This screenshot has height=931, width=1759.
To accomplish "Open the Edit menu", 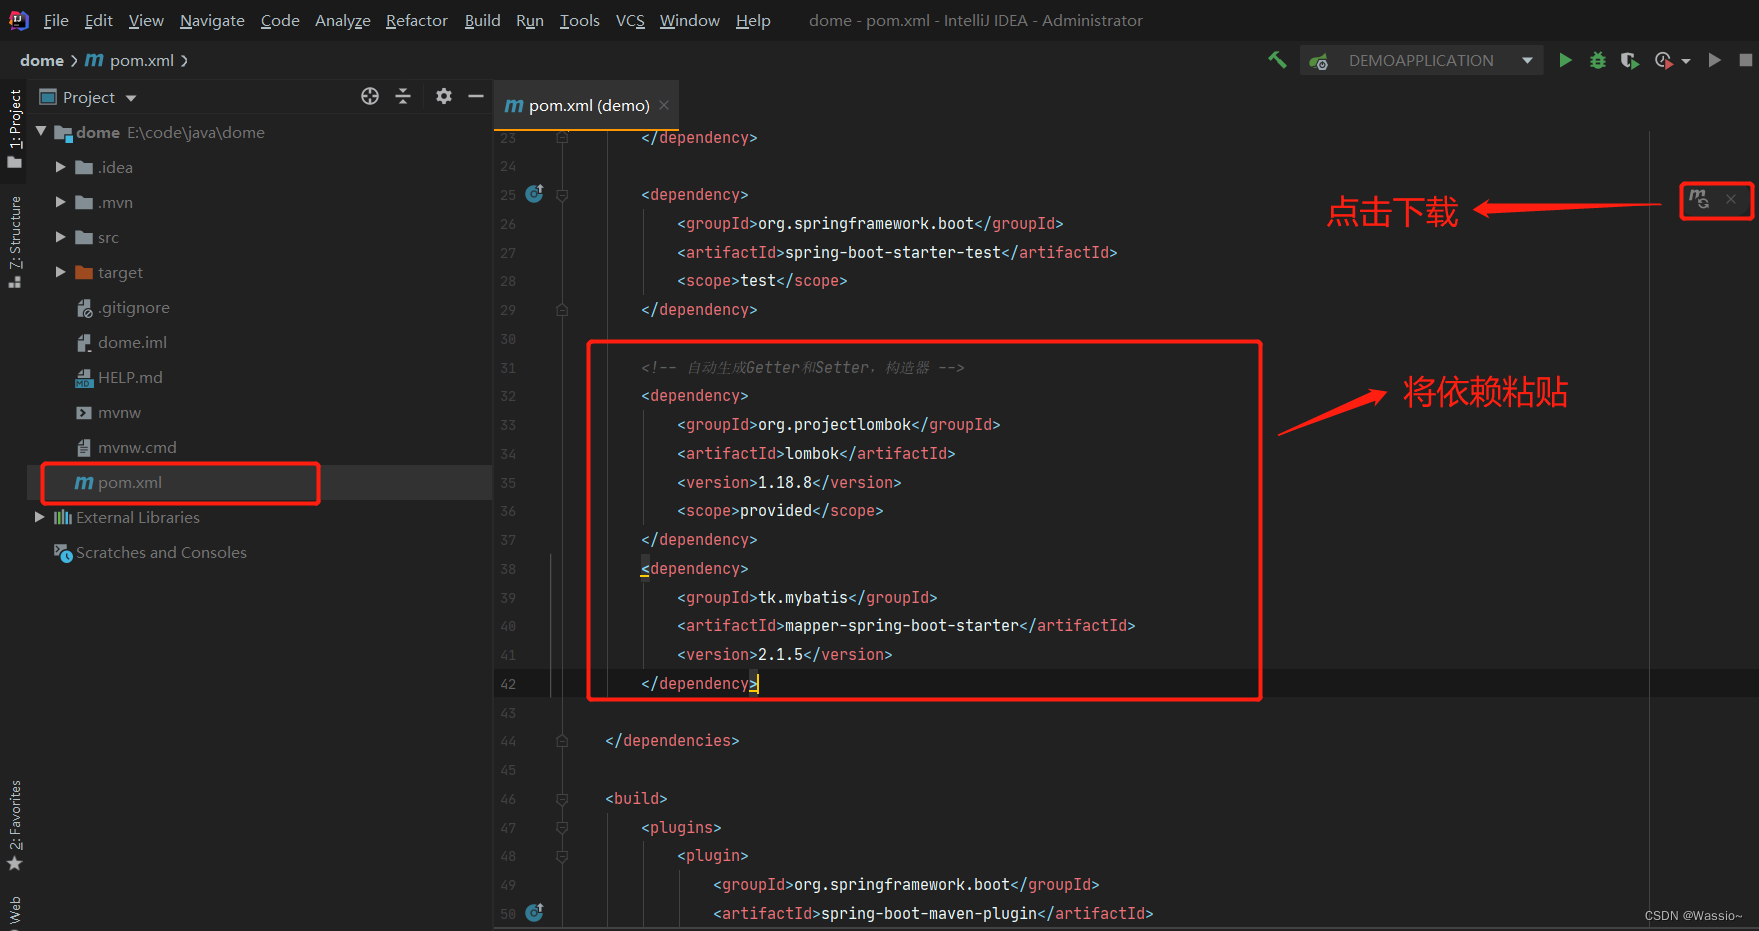I will click(98, 20).
